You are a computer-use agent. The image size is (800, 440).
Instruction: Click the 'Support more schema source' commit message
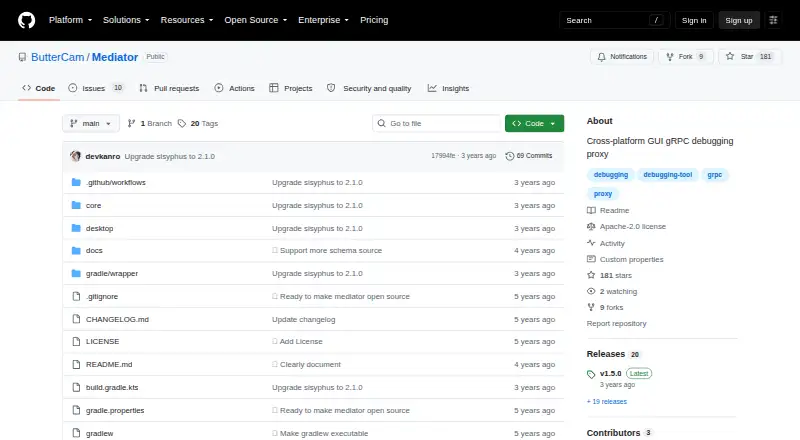coord(331,251)
